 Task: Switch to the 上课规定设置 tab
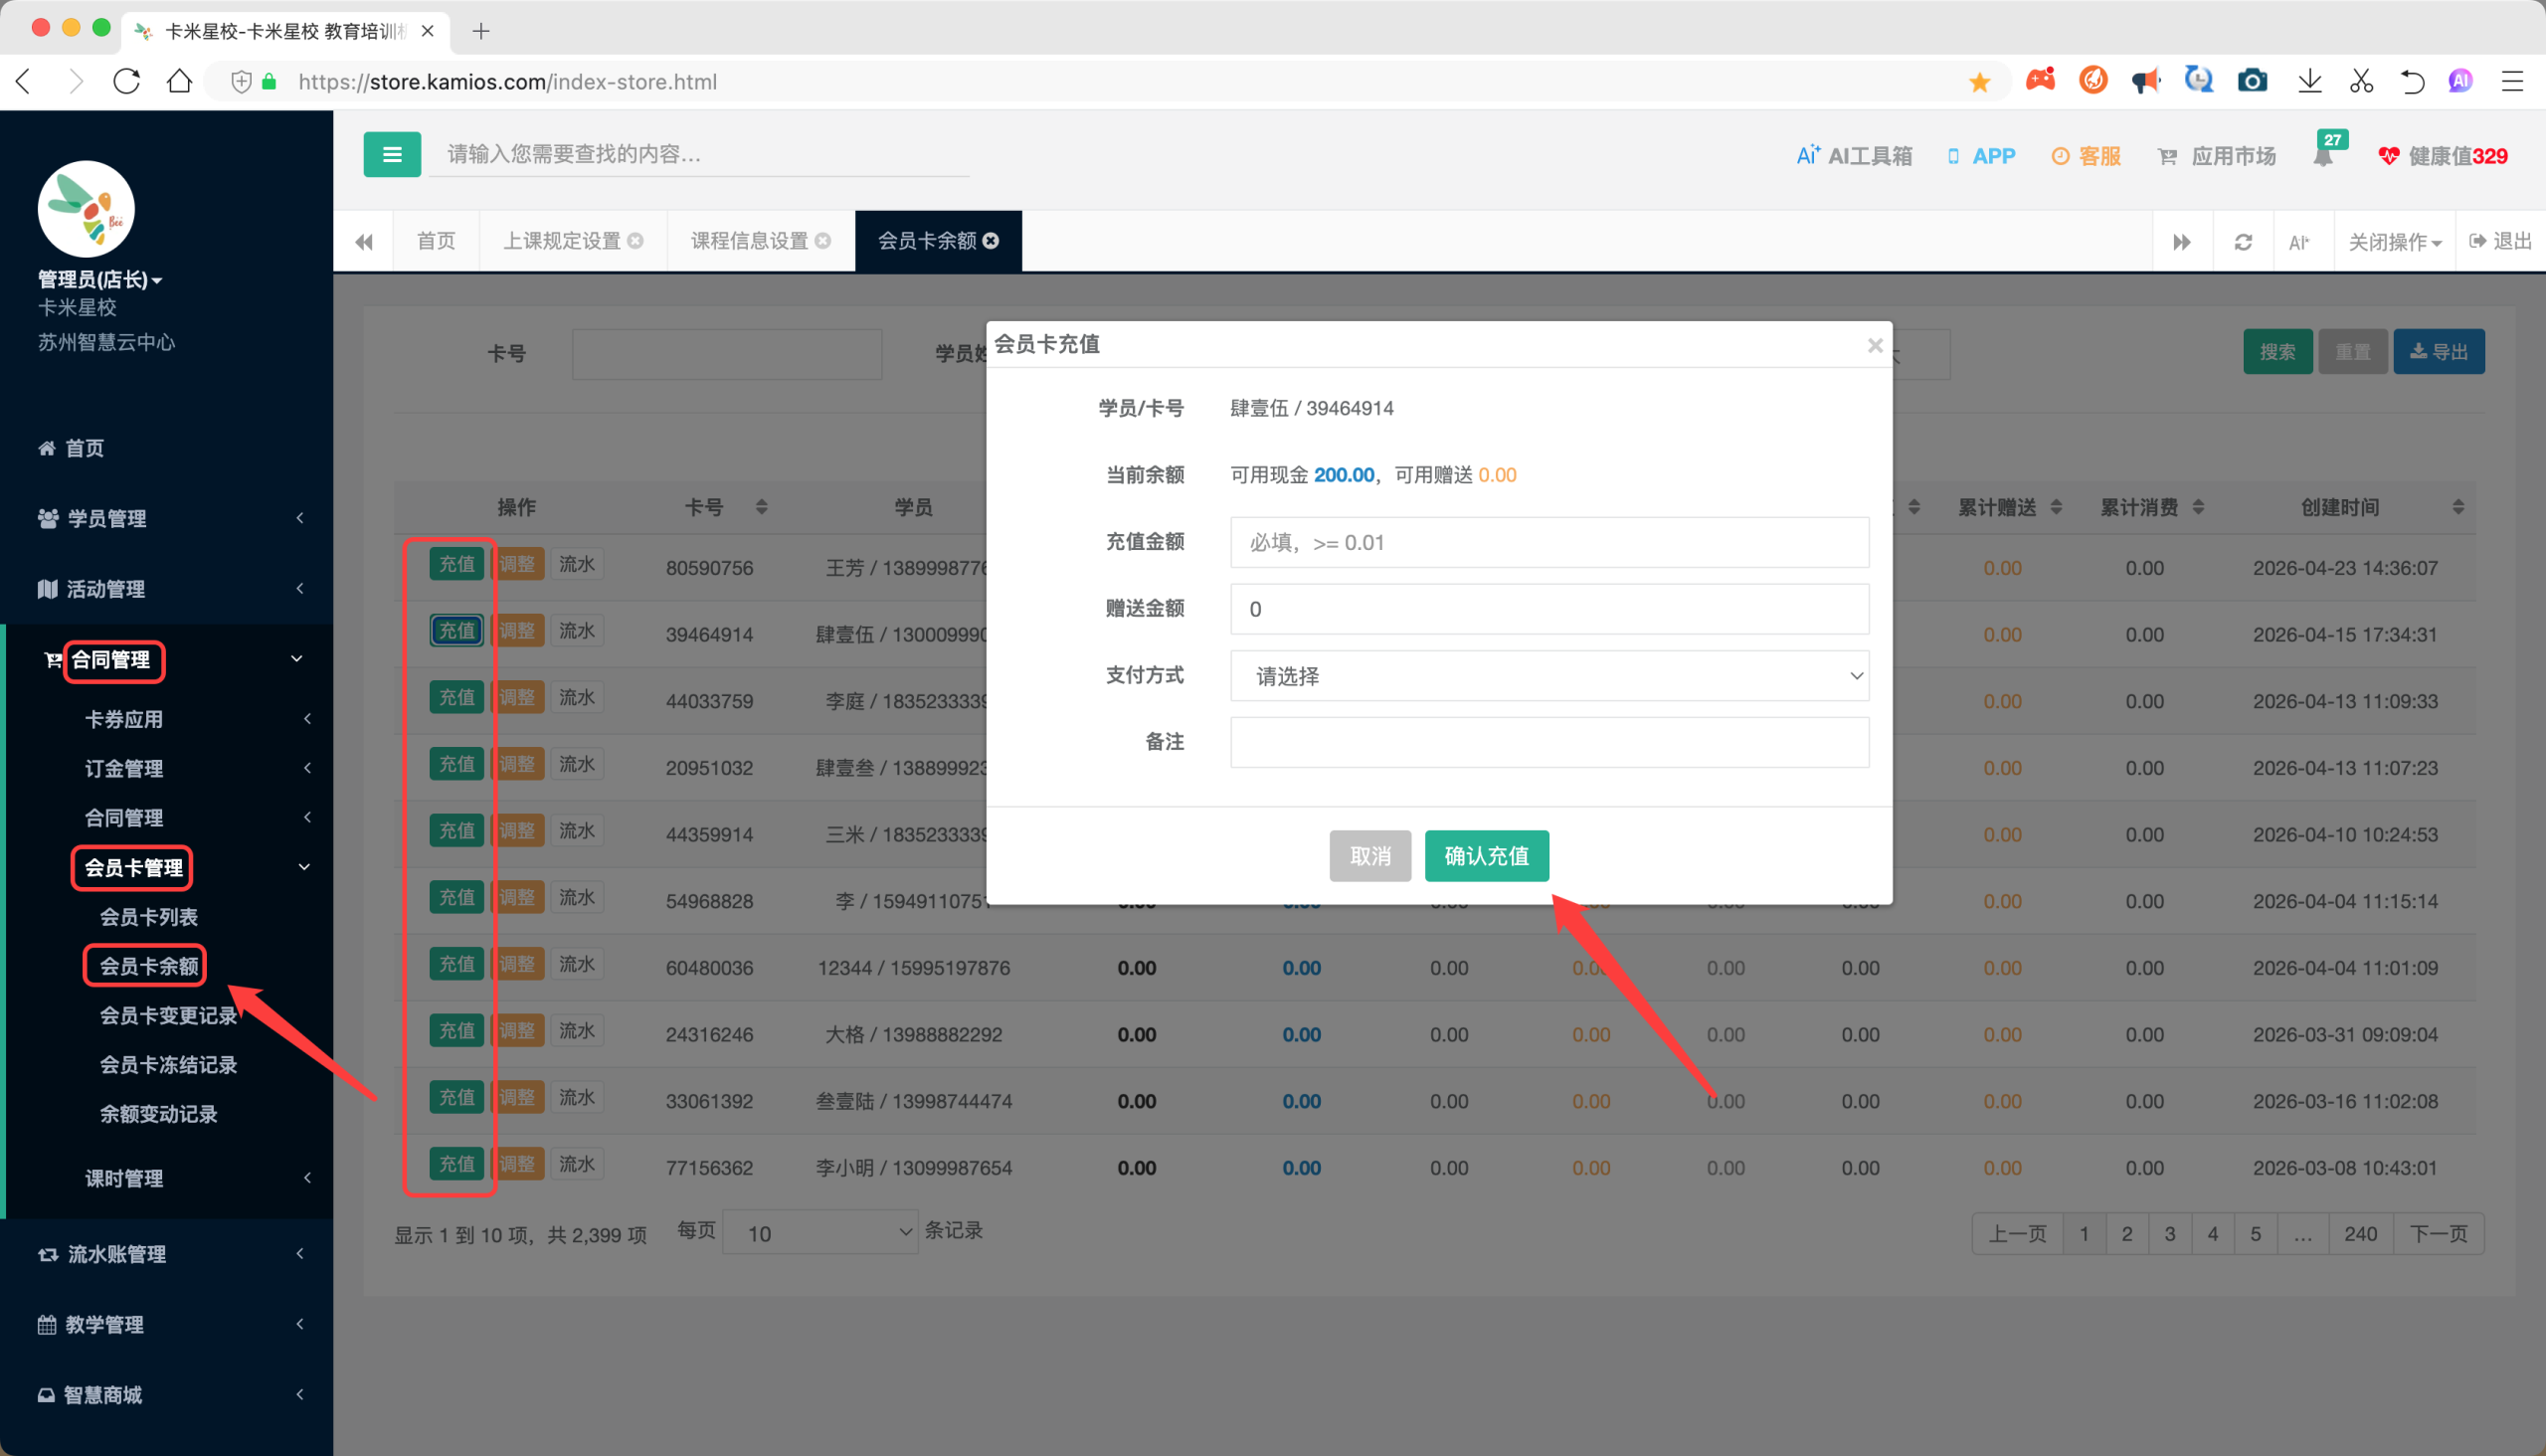562,241
